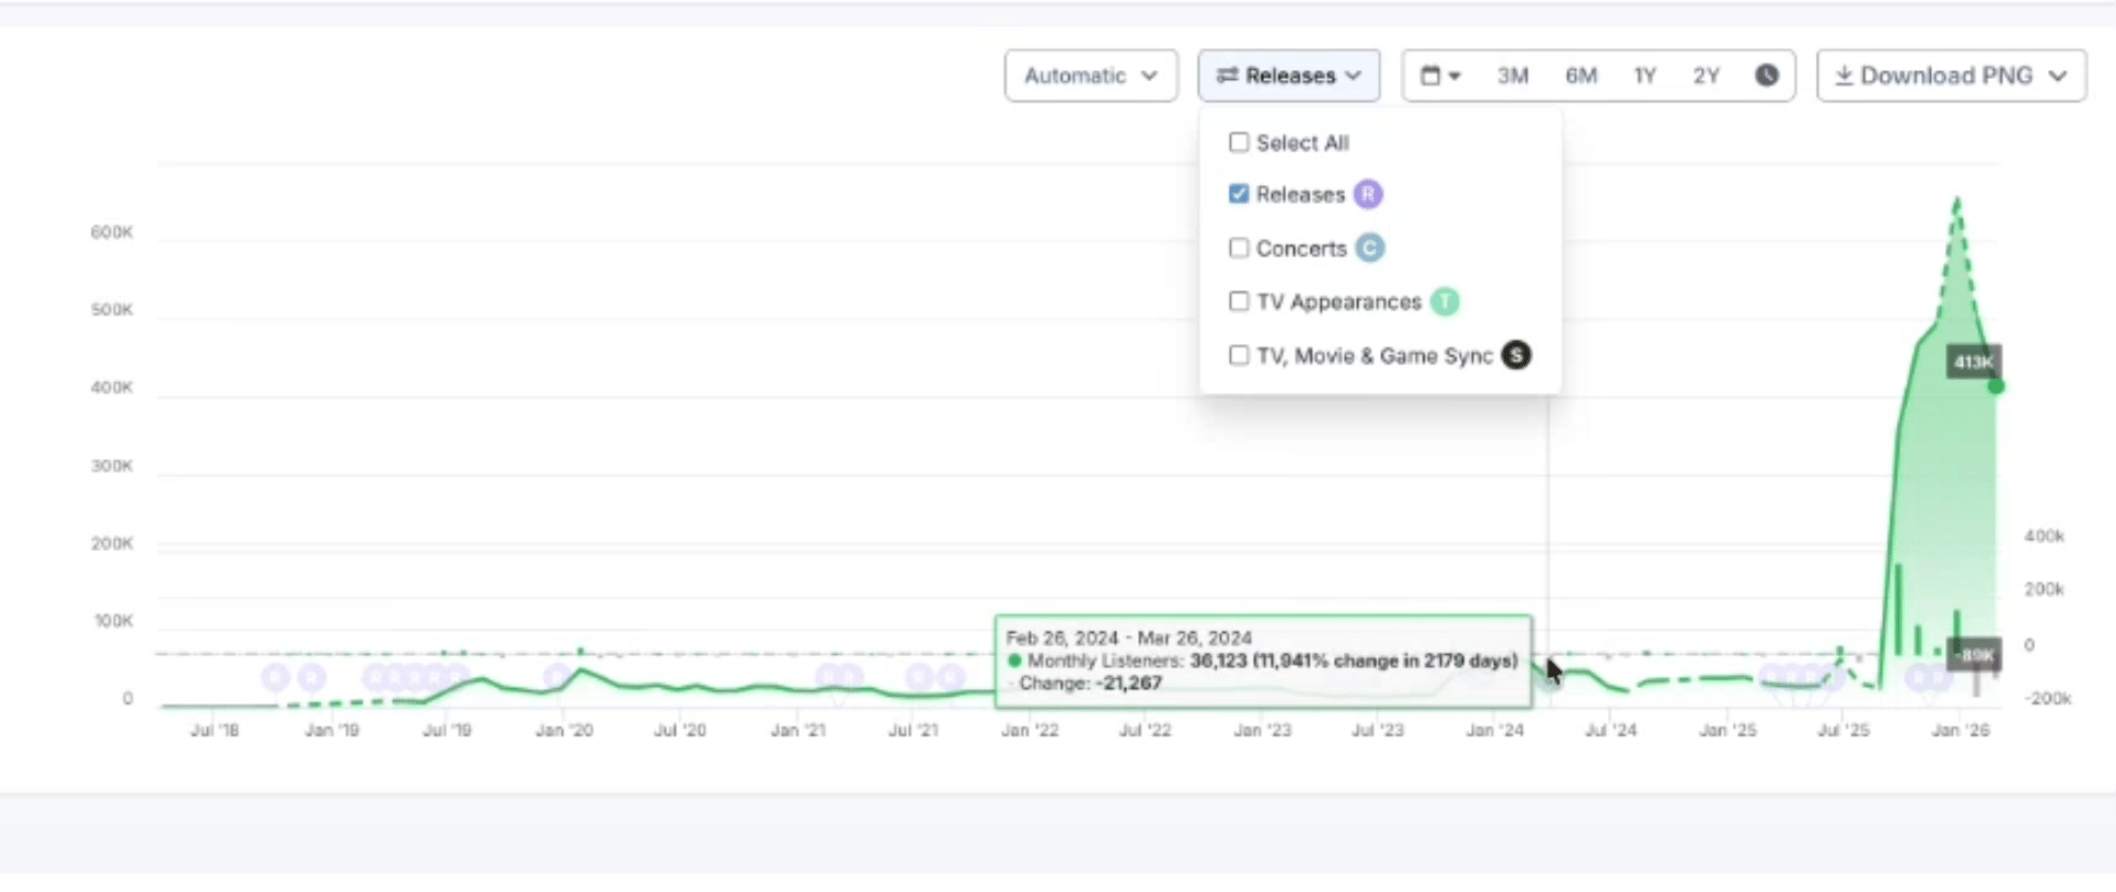The image size is (2116, 892).
Task: Click the 100K y-axis label
Action: (113, 621)
